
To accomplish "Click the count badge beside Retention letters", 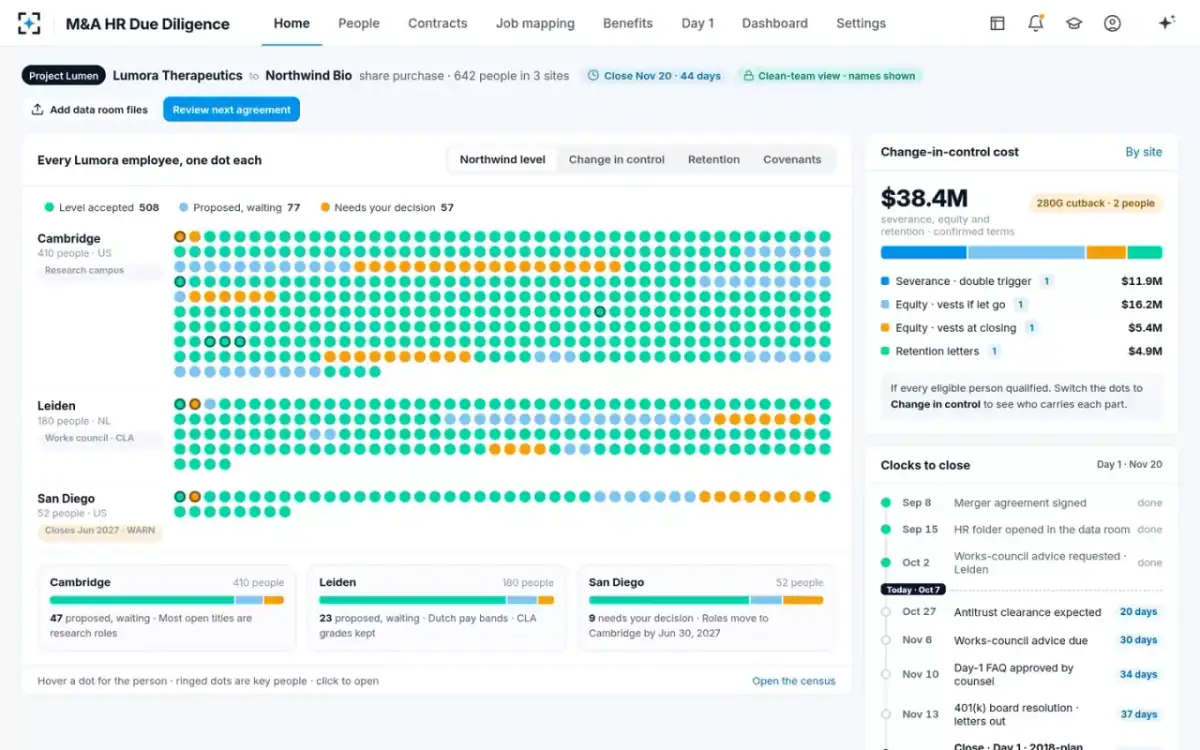I will pyautogui.click(x=995, y=351).
